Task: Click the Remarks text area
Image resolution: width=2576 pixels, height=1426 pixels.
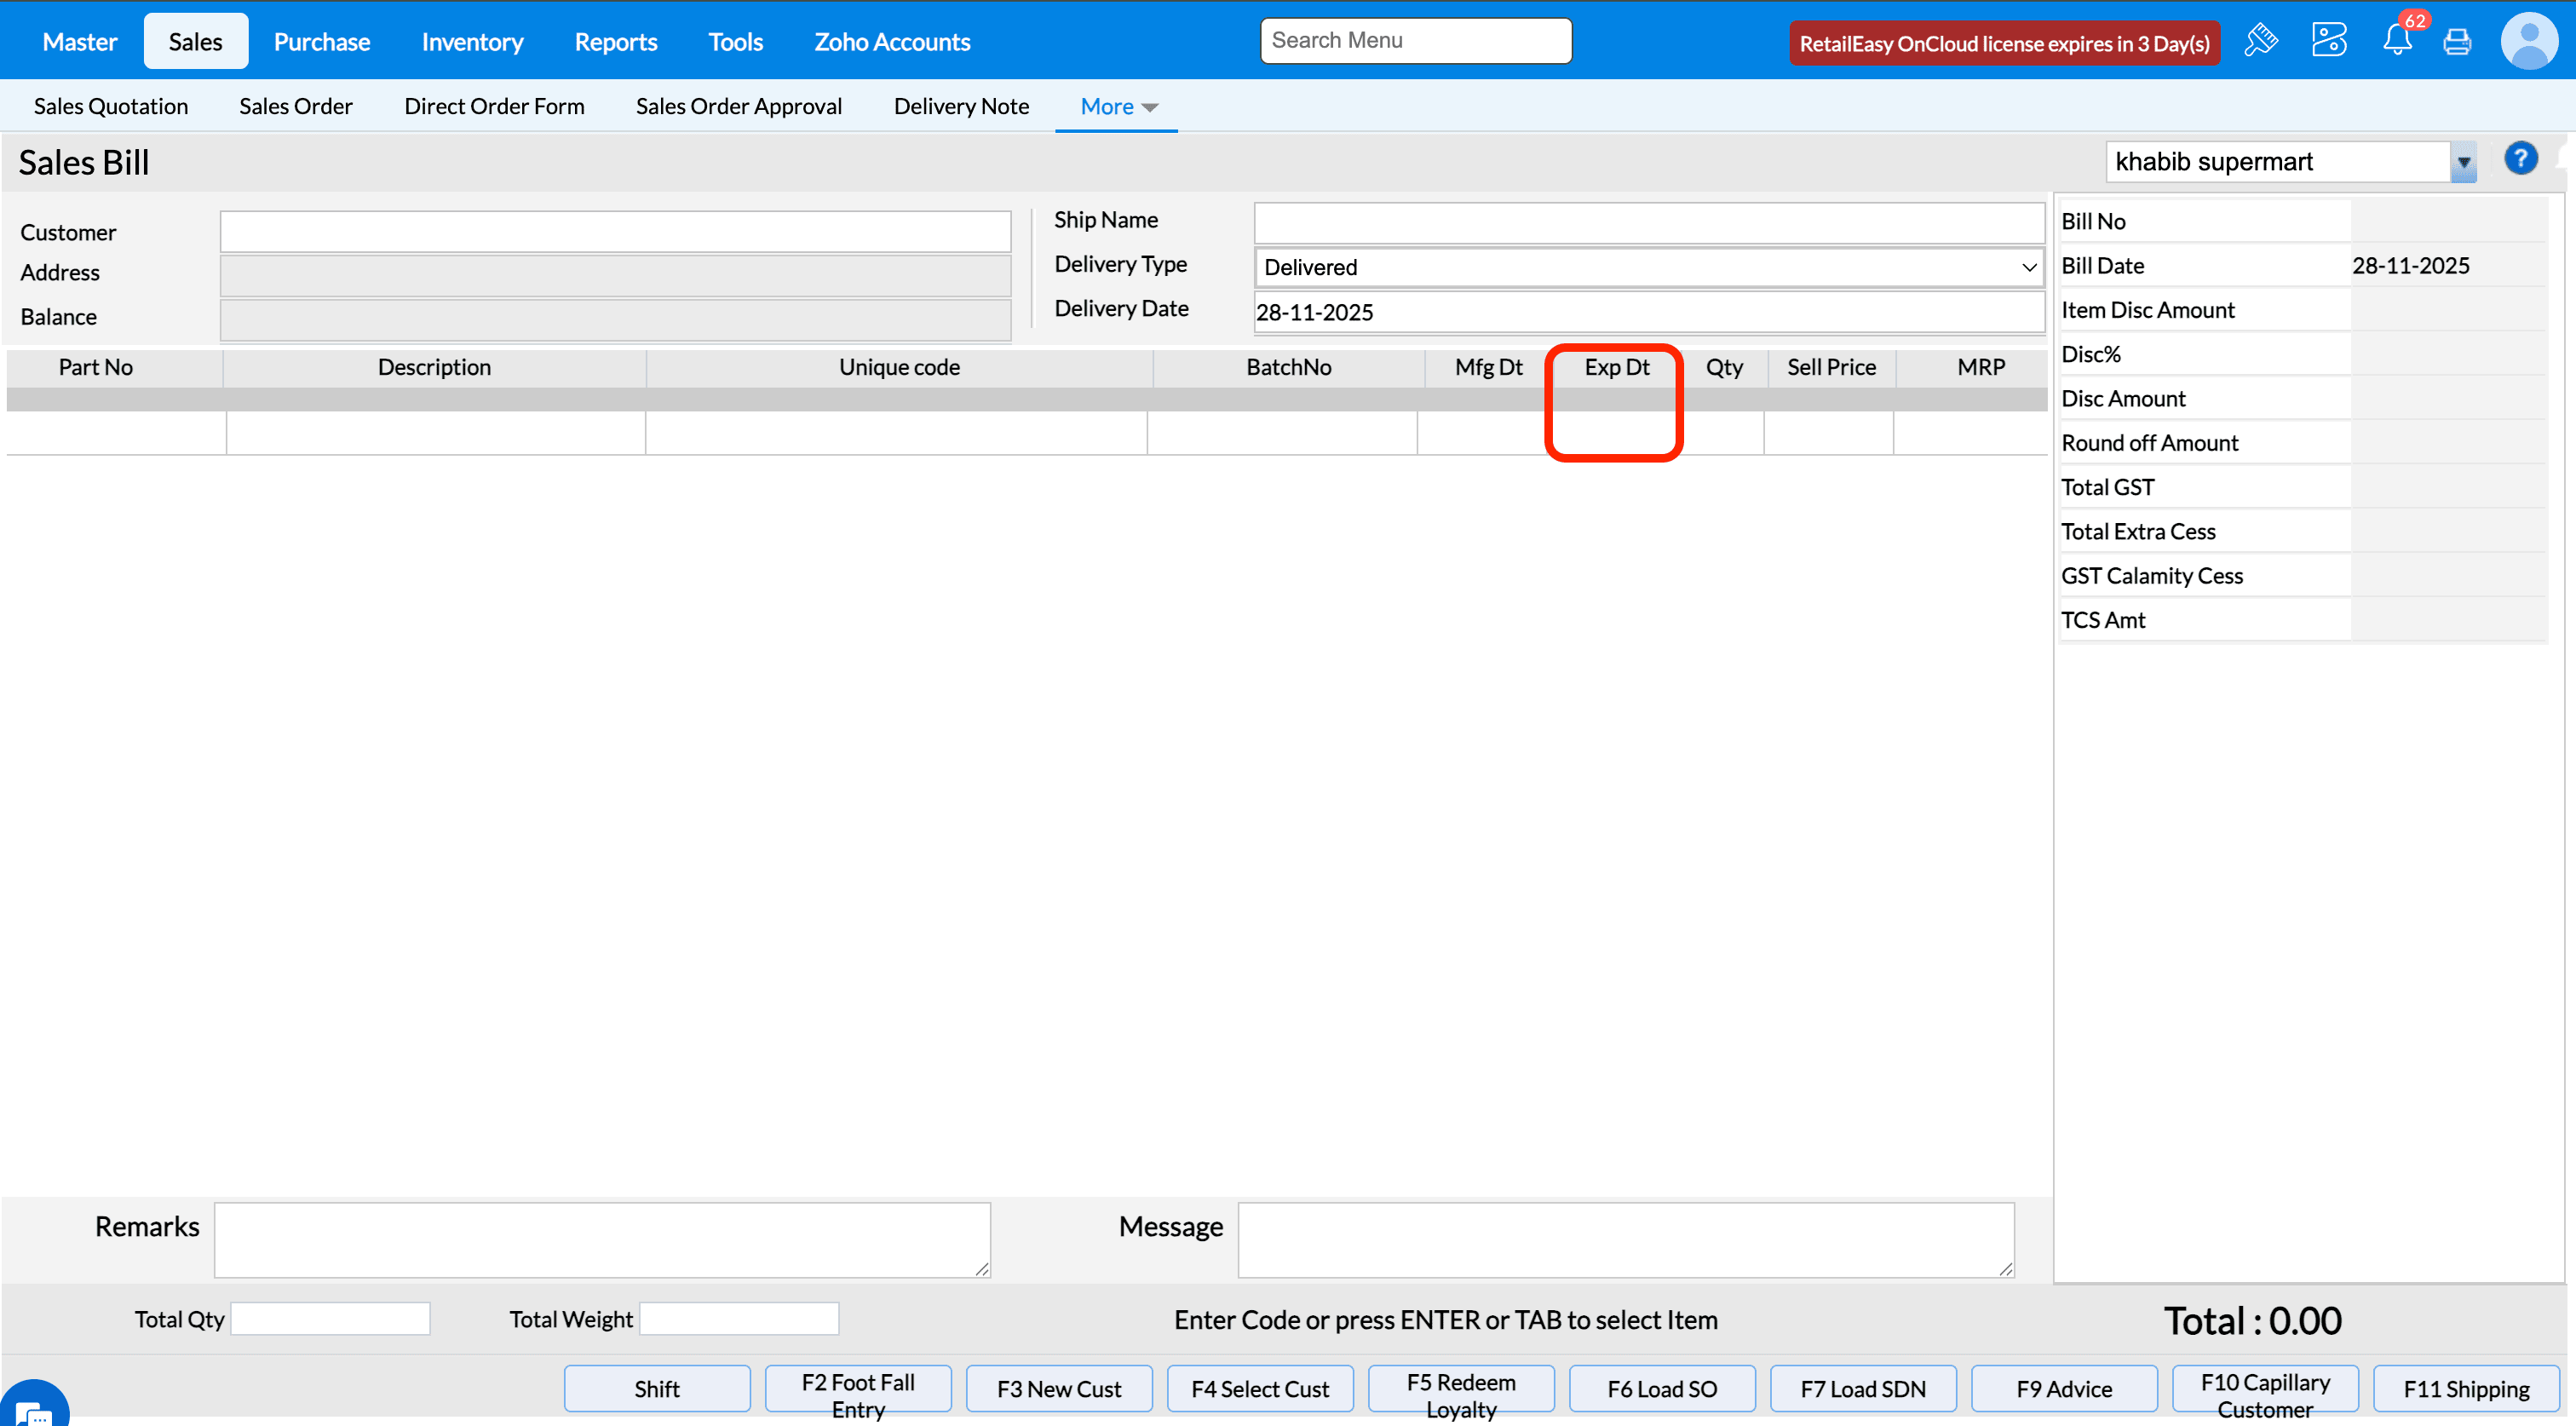Action: coord(602,1239)
